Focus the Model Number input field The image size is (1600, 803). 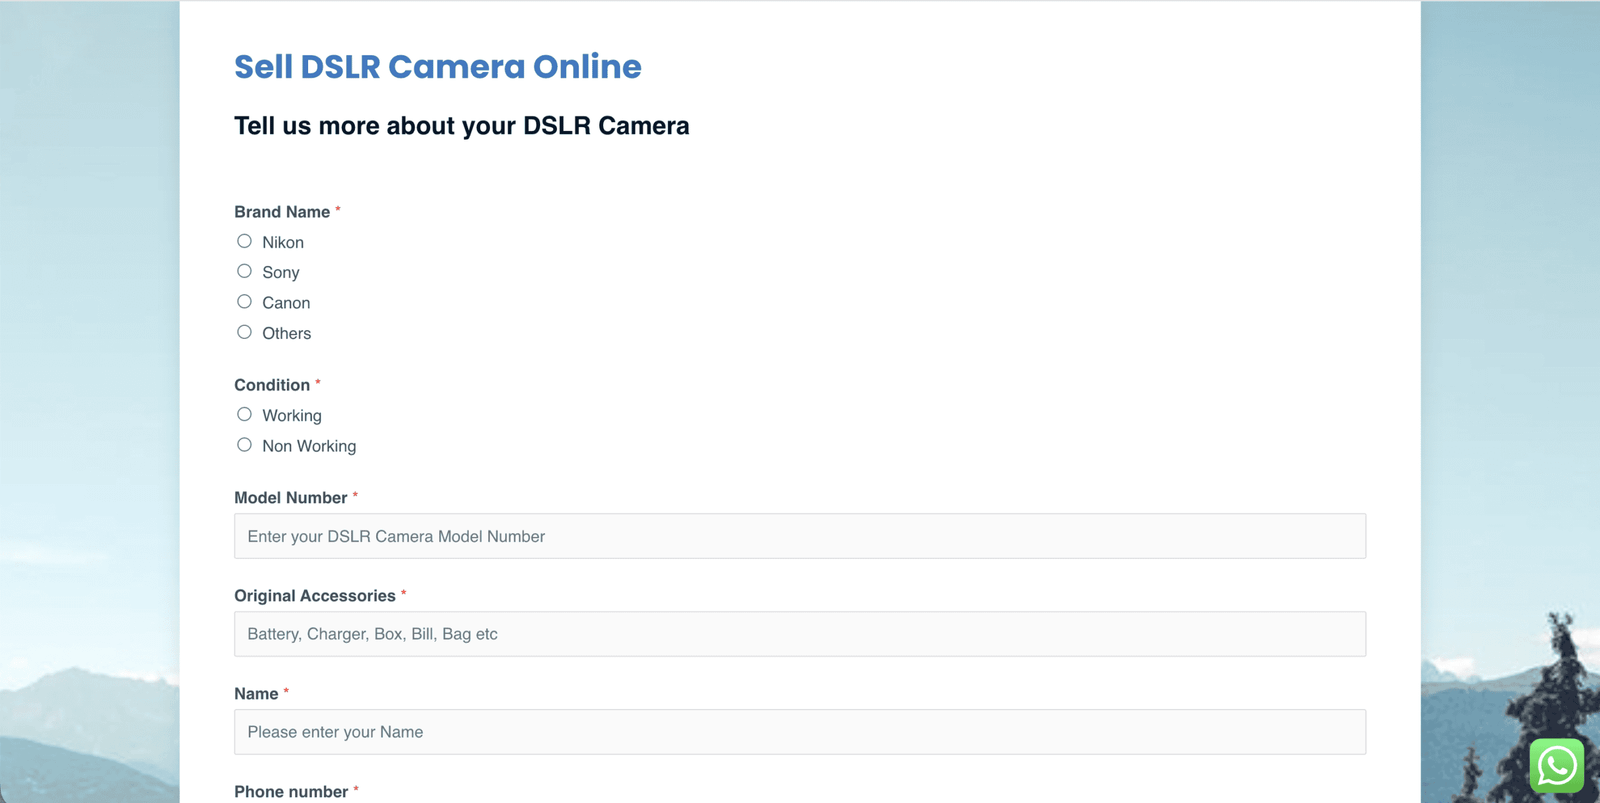[x=800, y=536]
